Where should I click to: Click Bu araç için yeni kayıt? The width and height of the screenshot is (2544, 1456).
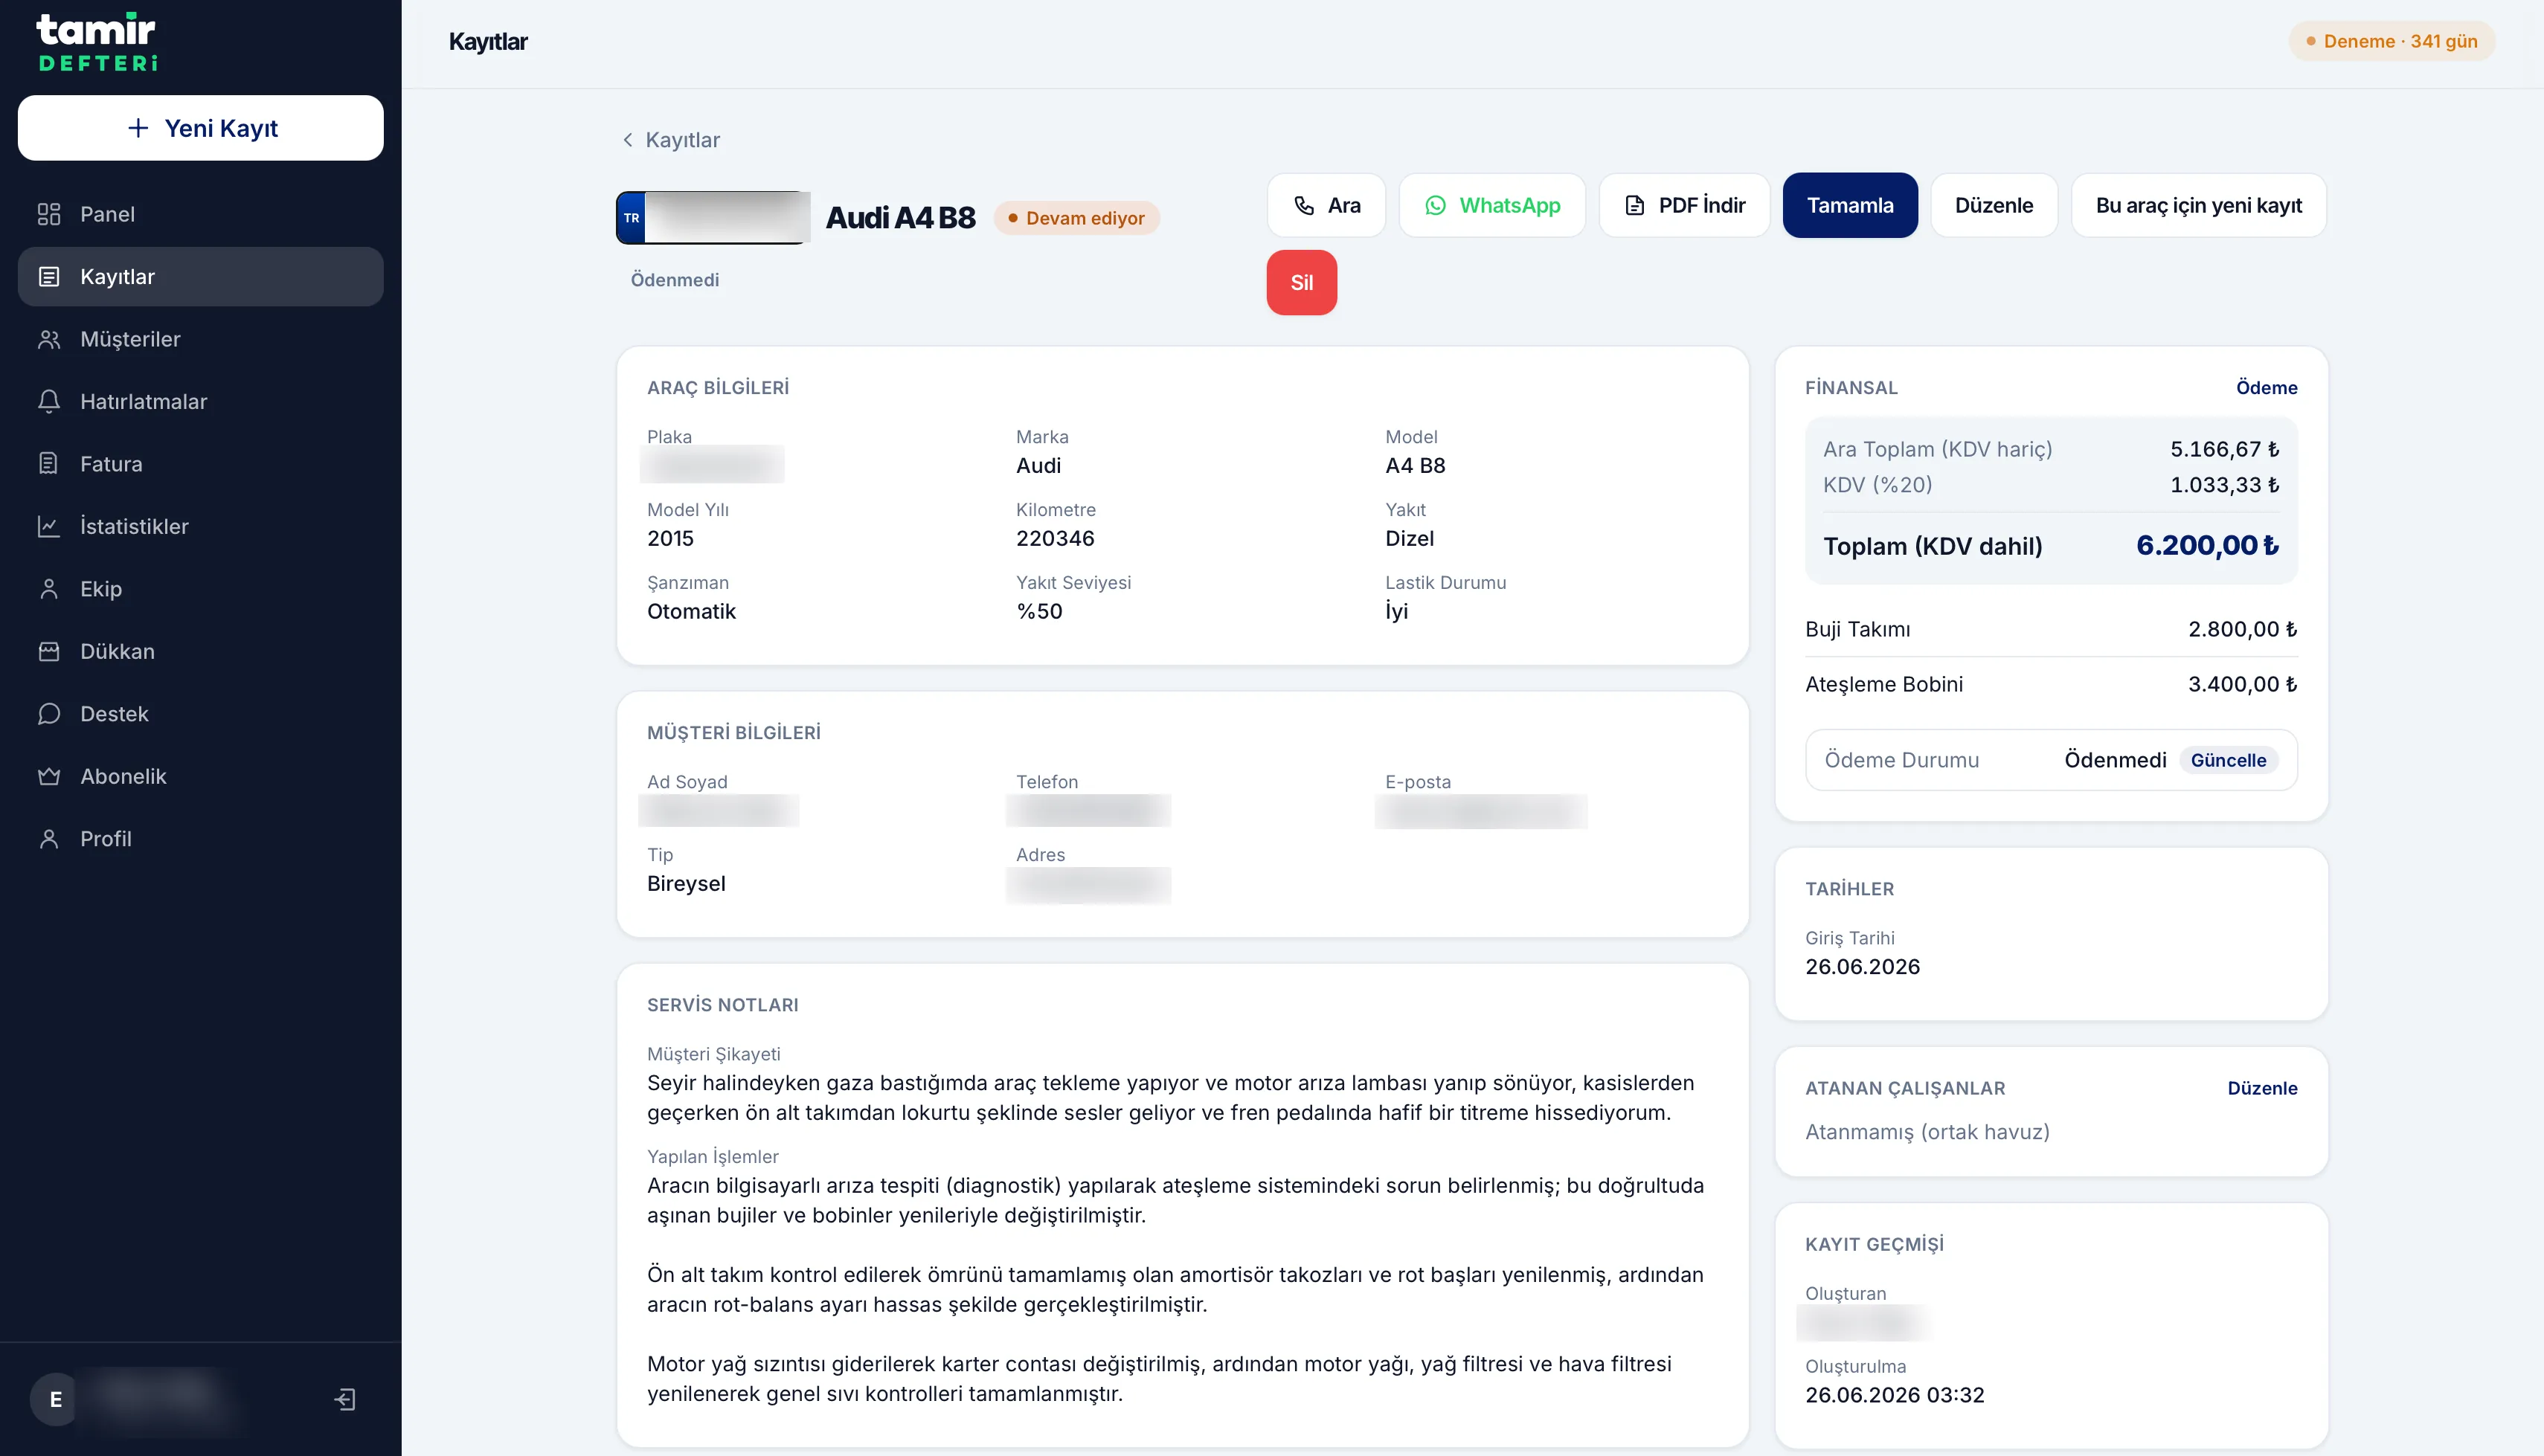coord(2199,205)
